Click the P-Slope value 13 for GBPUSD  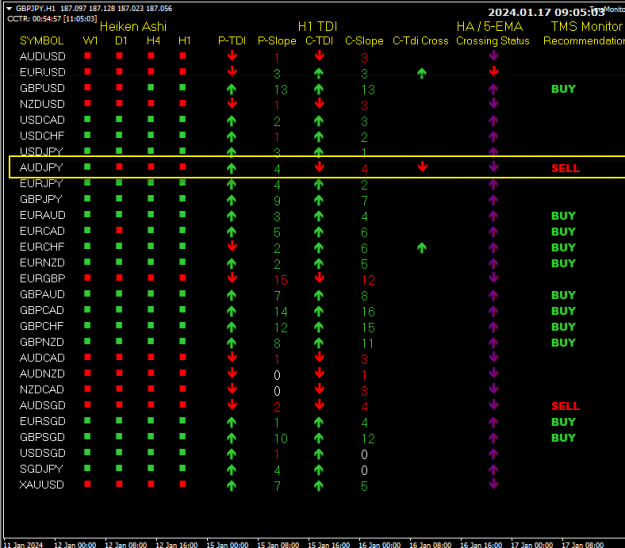[x=281, y=90]
